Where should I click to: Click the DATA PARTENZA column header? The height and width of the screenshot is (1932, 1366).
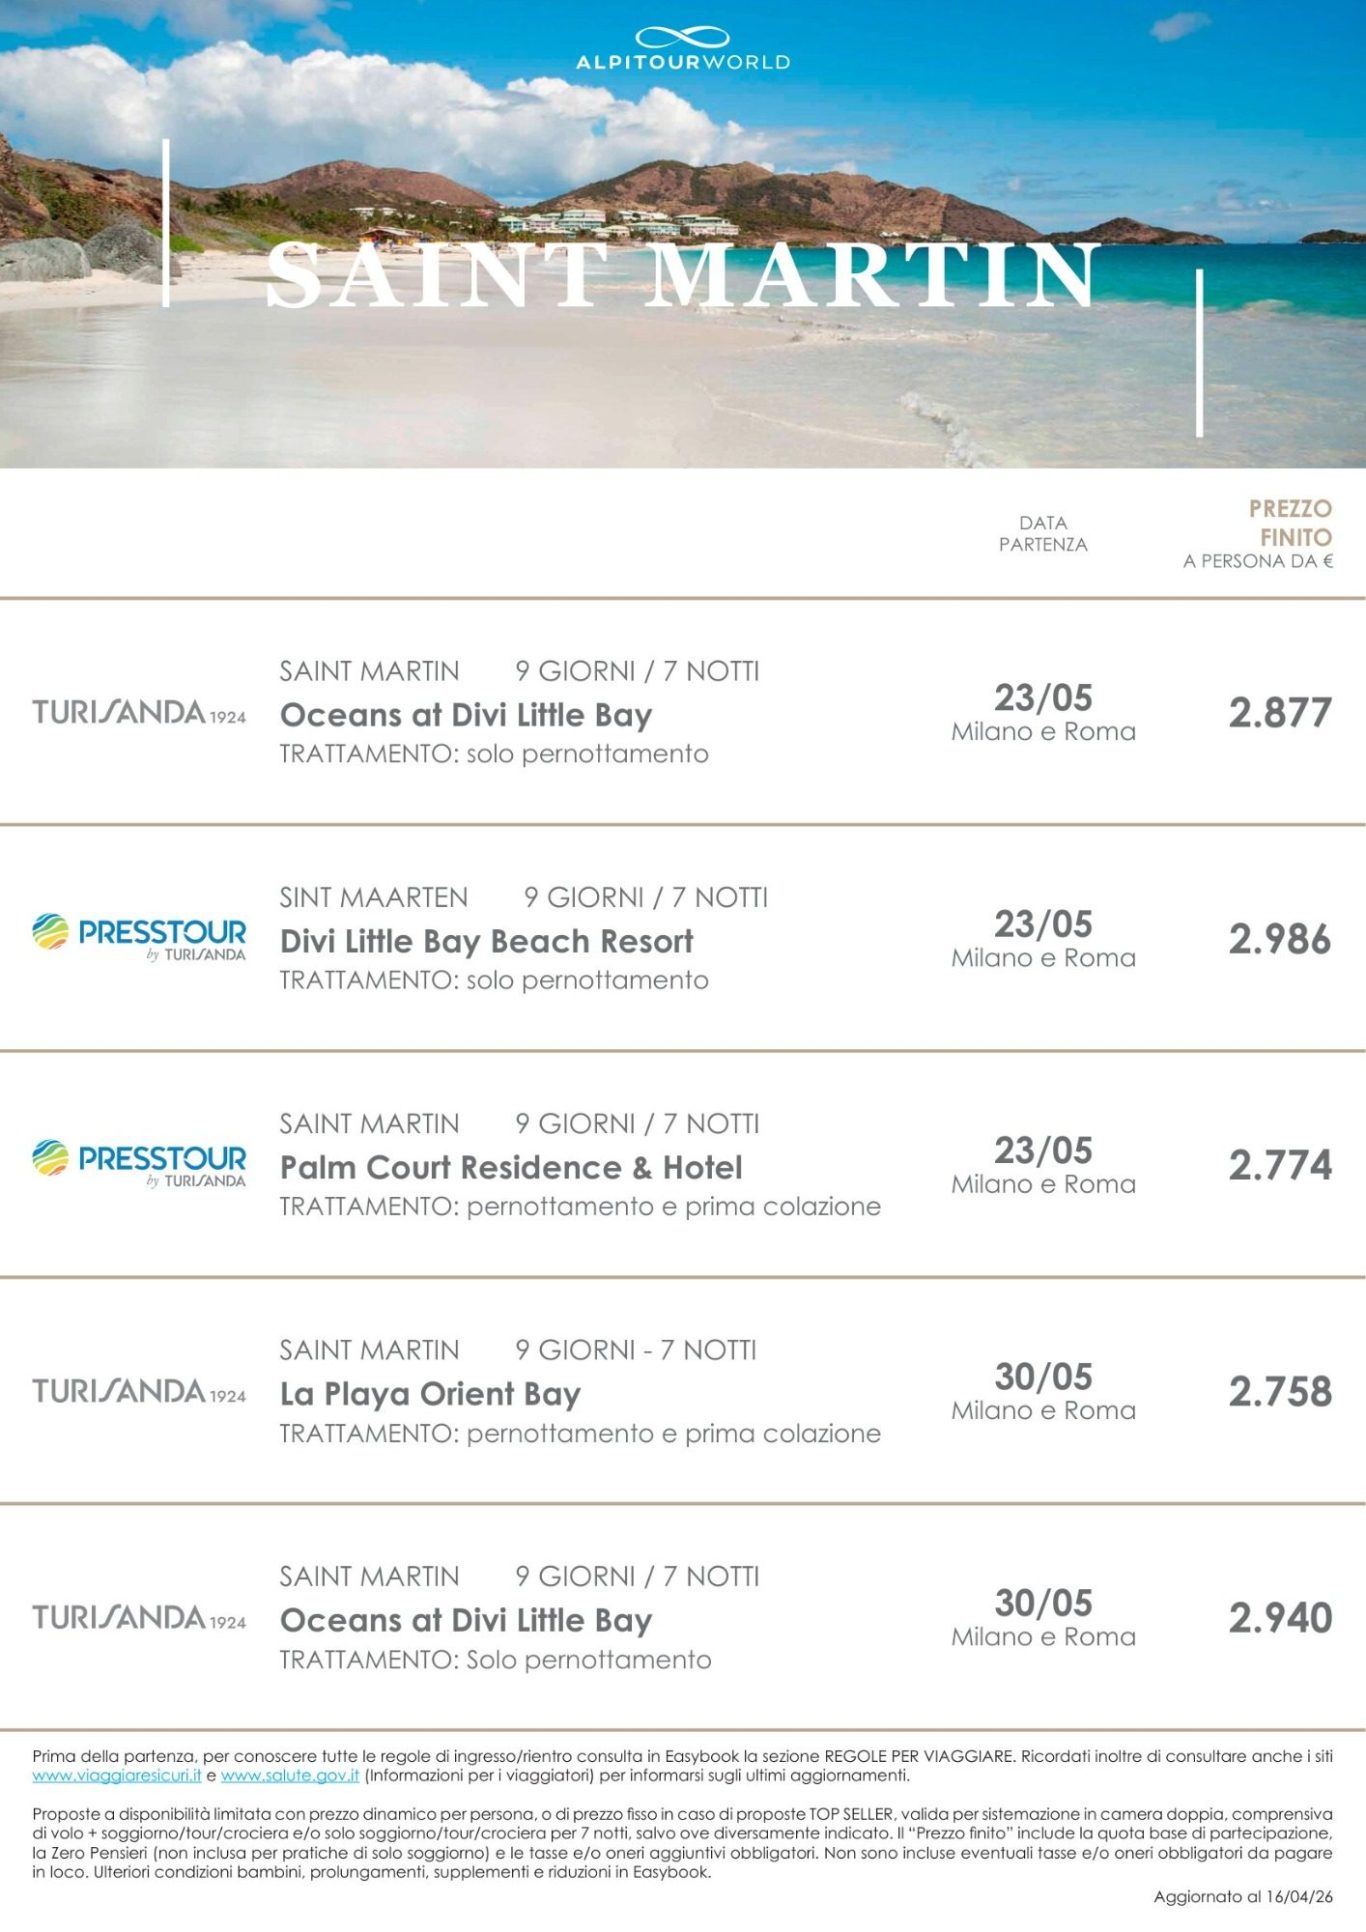(1043, 534)
